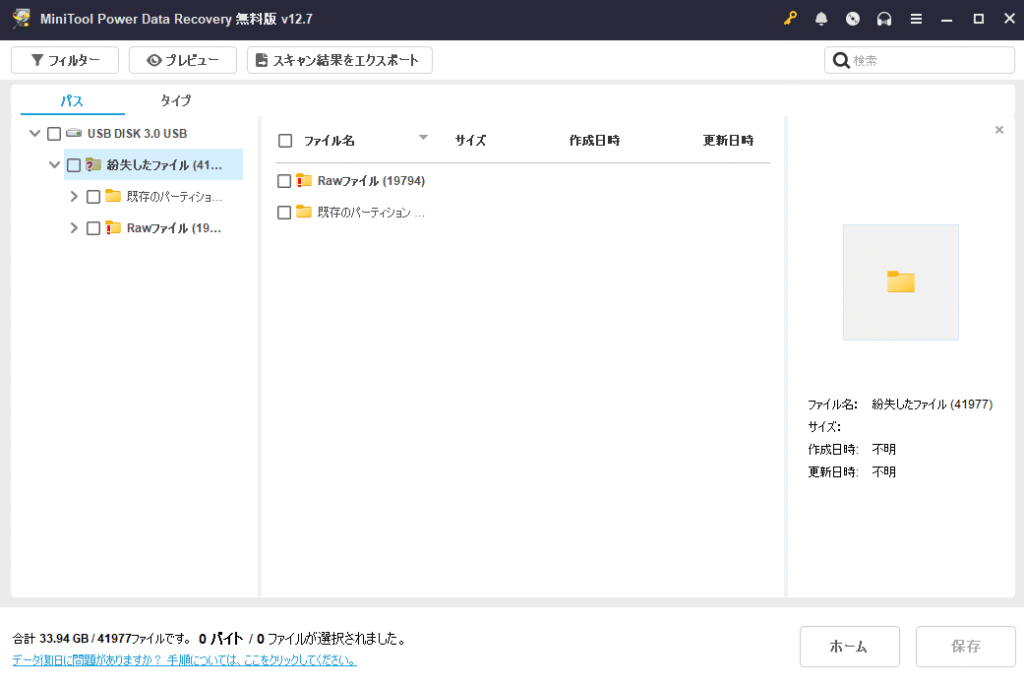Viewport: 1024px width, 686px height.
Task: Click the folder preview thumbnail
Action: [900, 282]
